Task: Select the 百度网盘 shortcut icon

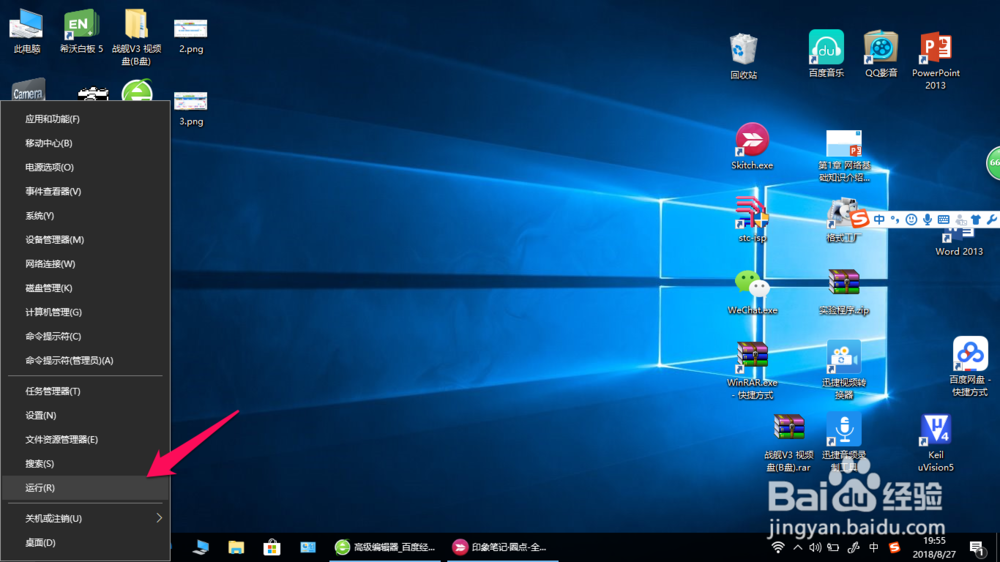Action: click(x=970, y=367)
